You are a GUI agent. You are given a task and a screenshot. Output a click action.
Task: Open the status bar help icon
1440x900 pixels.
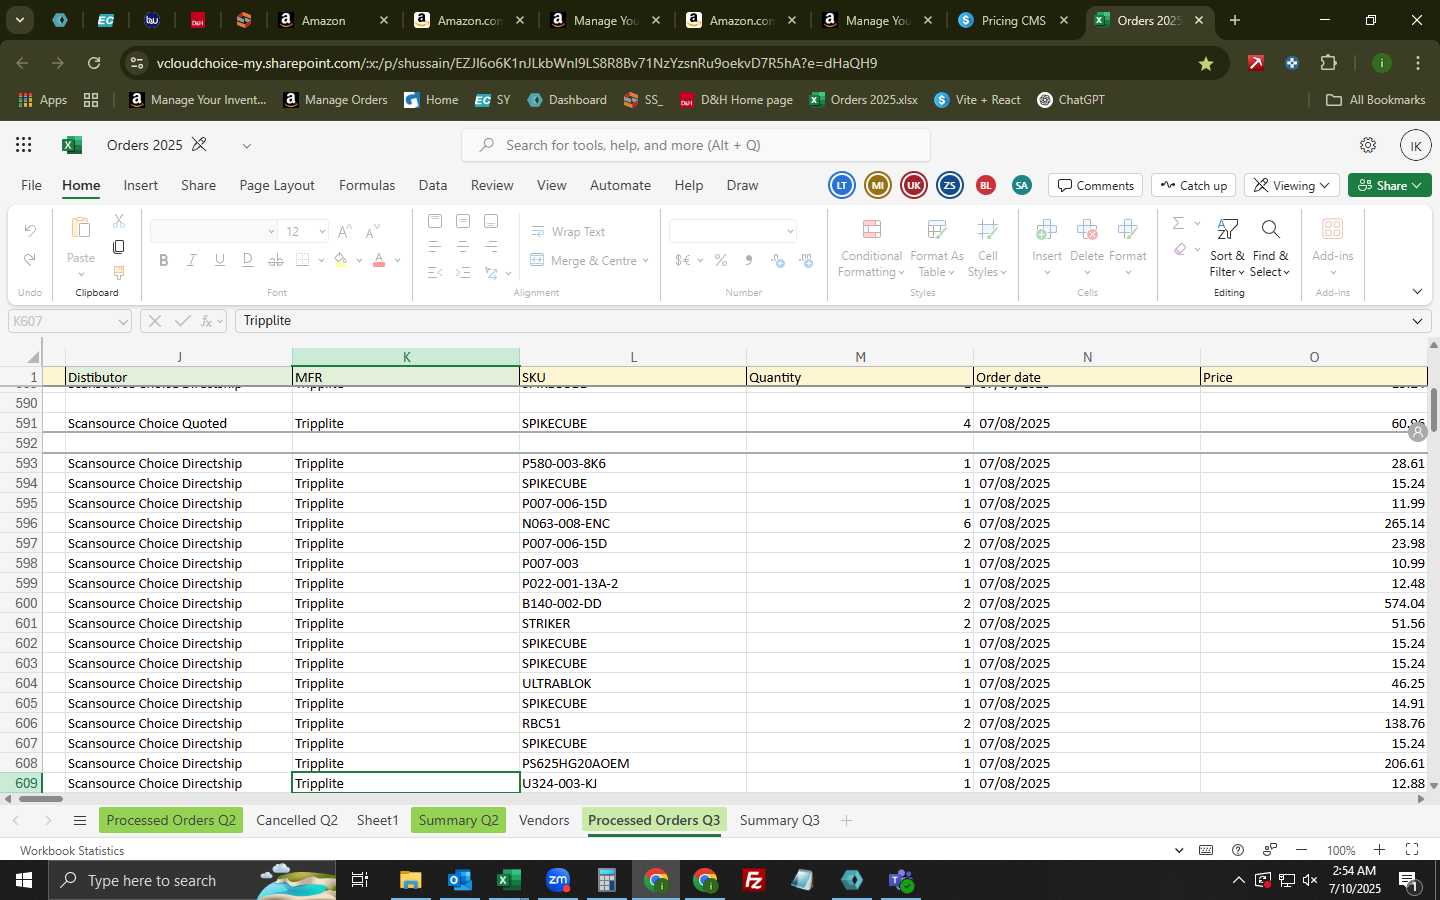[x=1238, y=850]
